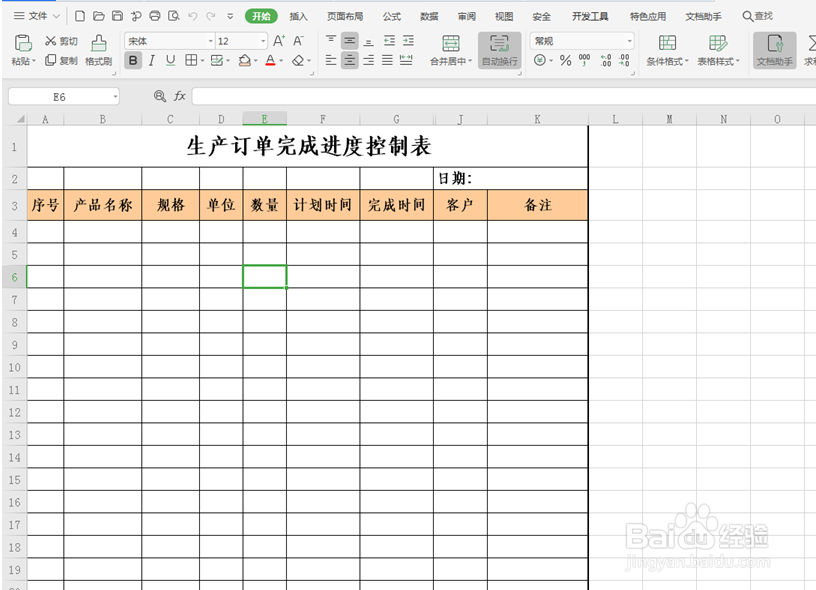Open the number format dropdown 常规

pyautogui.click(x=629, y=41)
